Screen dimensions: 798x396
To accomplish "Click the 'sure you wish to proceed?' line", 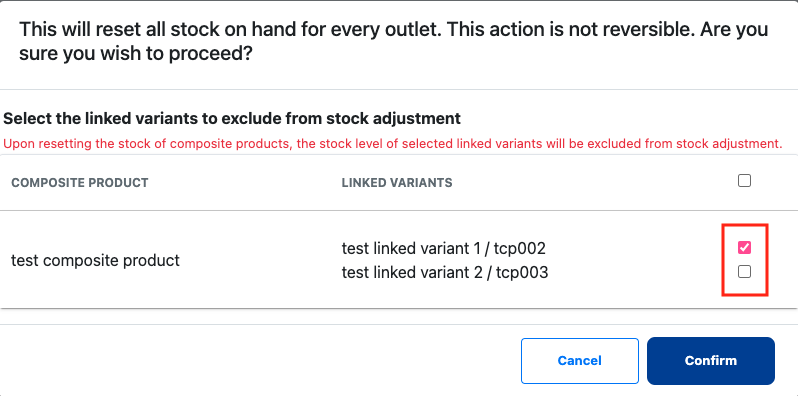I will coord(136,54).
